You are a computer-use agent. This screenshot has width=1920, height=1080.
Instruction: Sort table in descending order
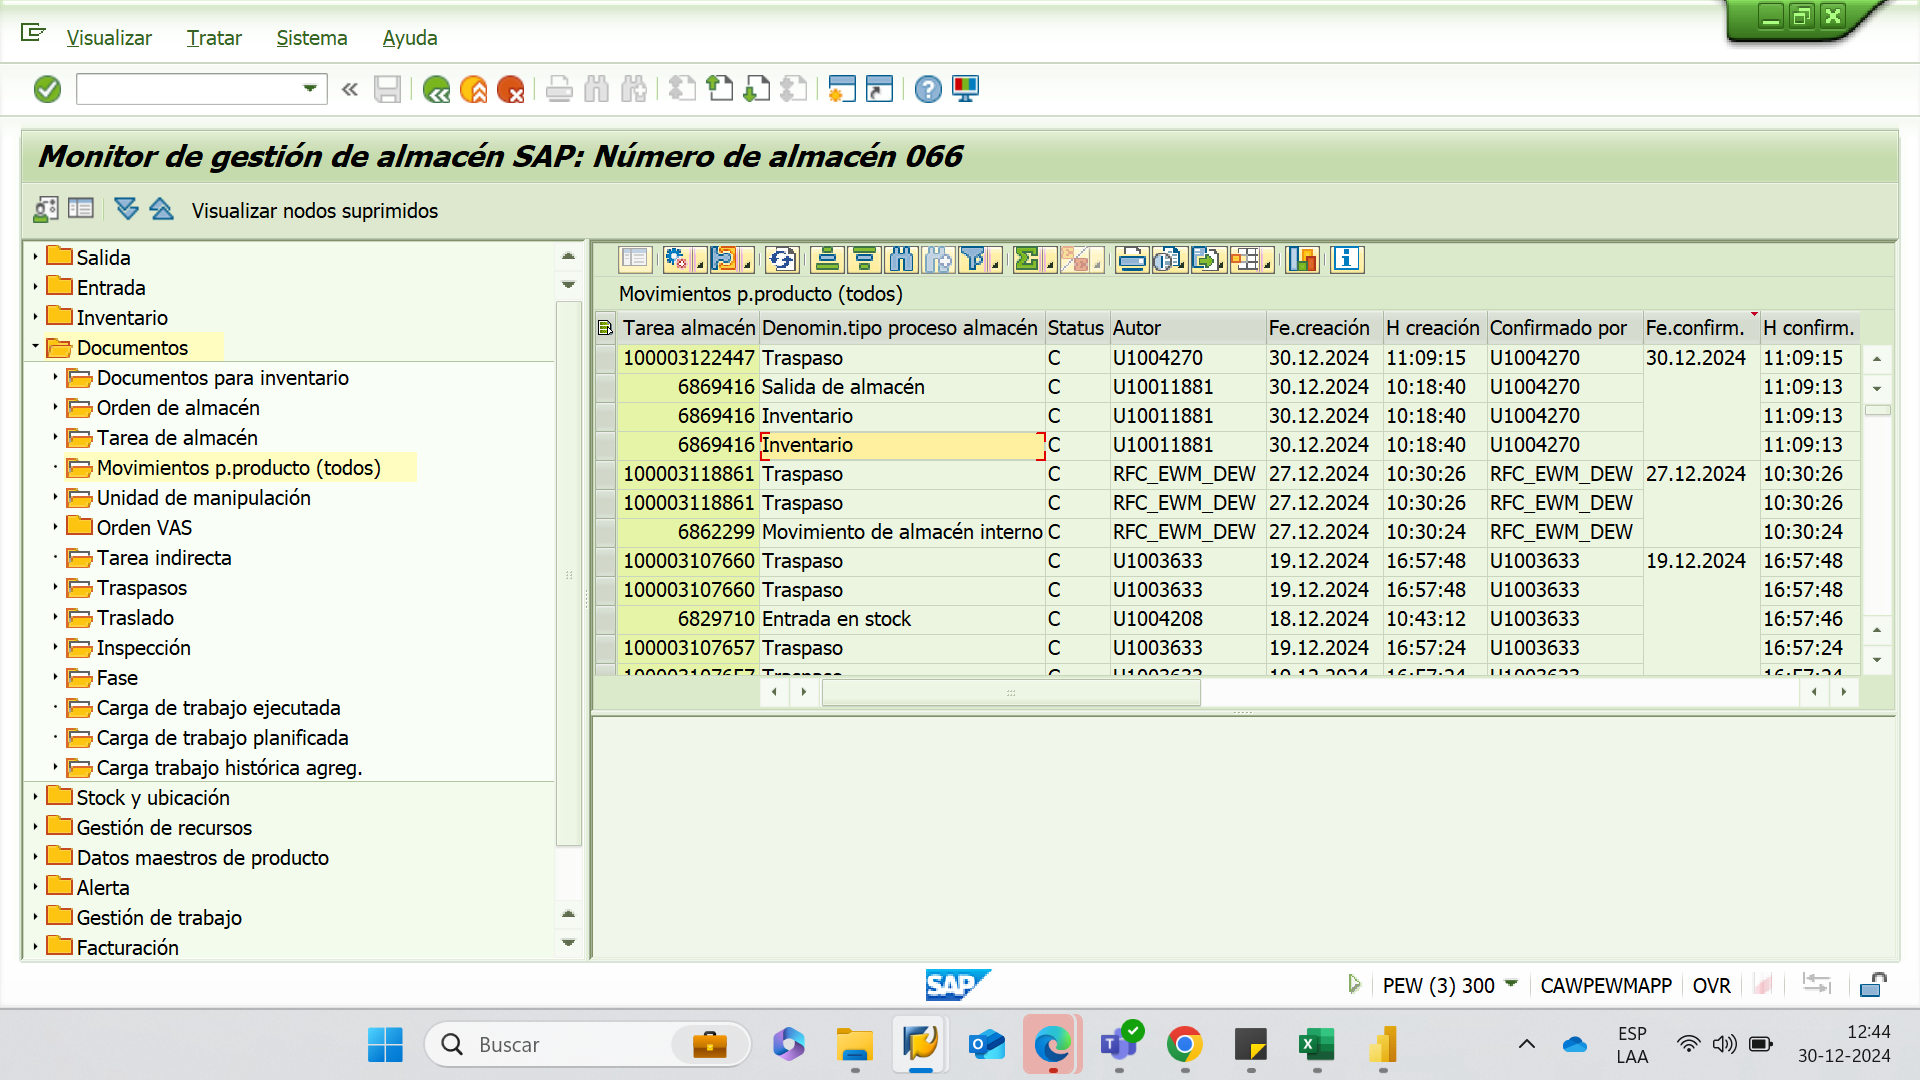(864, 260)
